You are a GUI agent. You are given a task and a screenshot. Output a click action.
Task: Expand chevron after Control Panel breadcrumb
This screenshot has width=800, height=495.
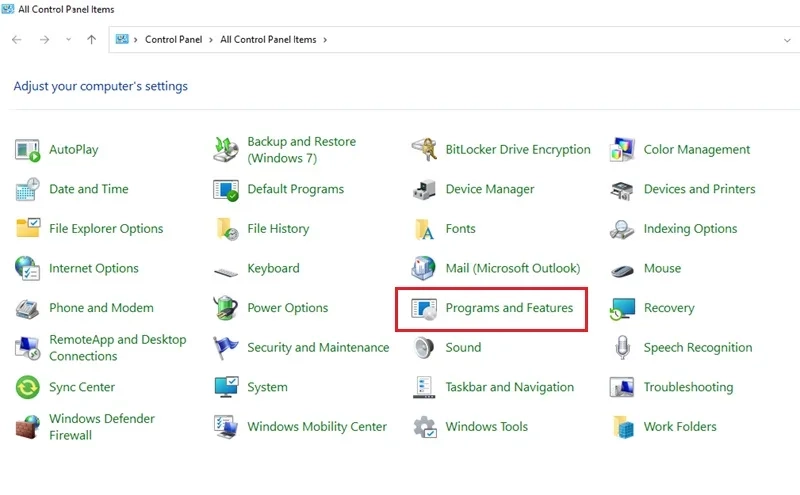[x=211, y=40]
